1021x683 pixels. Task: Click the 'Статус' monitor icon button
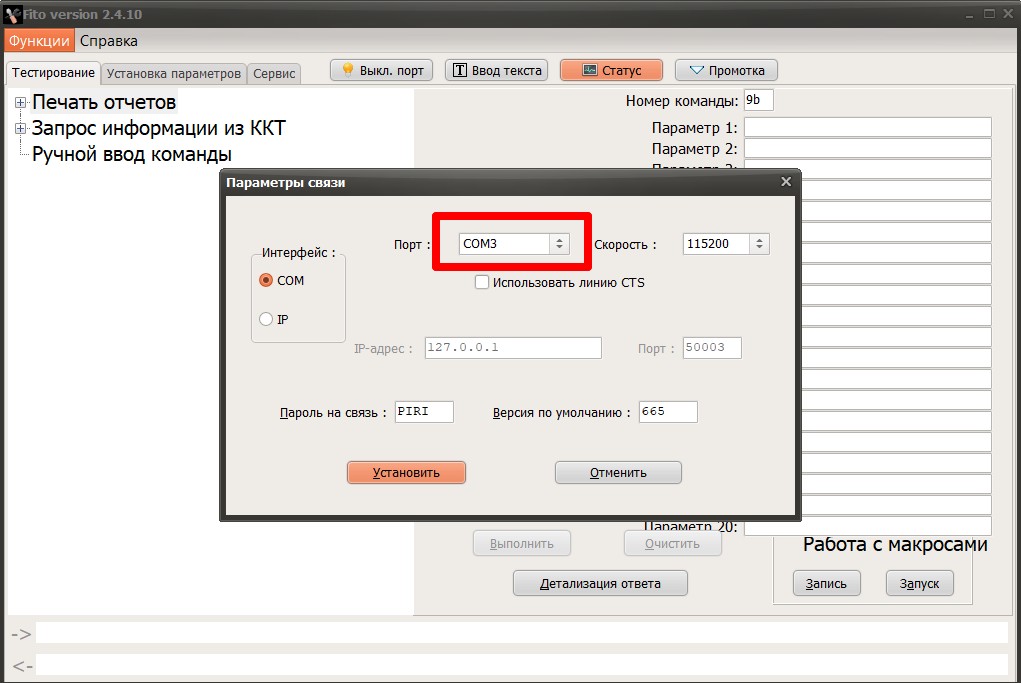(x=611, y=70)
